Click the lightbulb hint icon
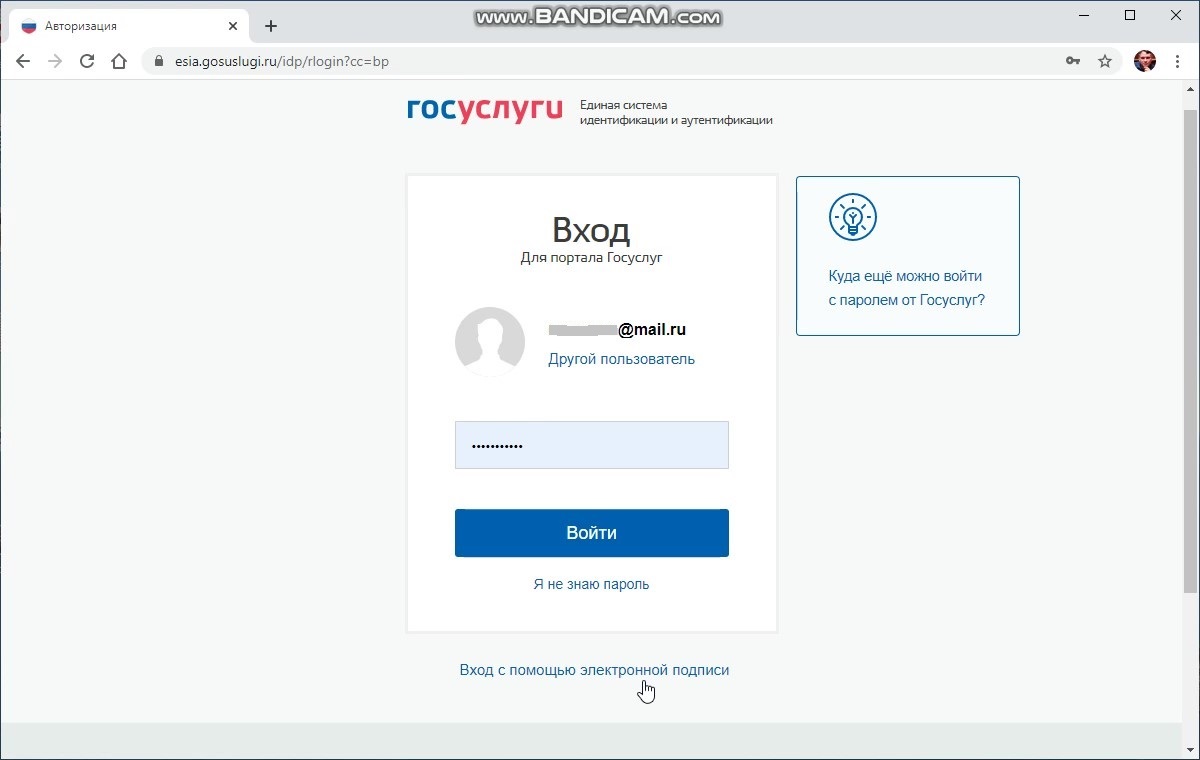Screen dimensions: 1200x760 pos(853,217)
